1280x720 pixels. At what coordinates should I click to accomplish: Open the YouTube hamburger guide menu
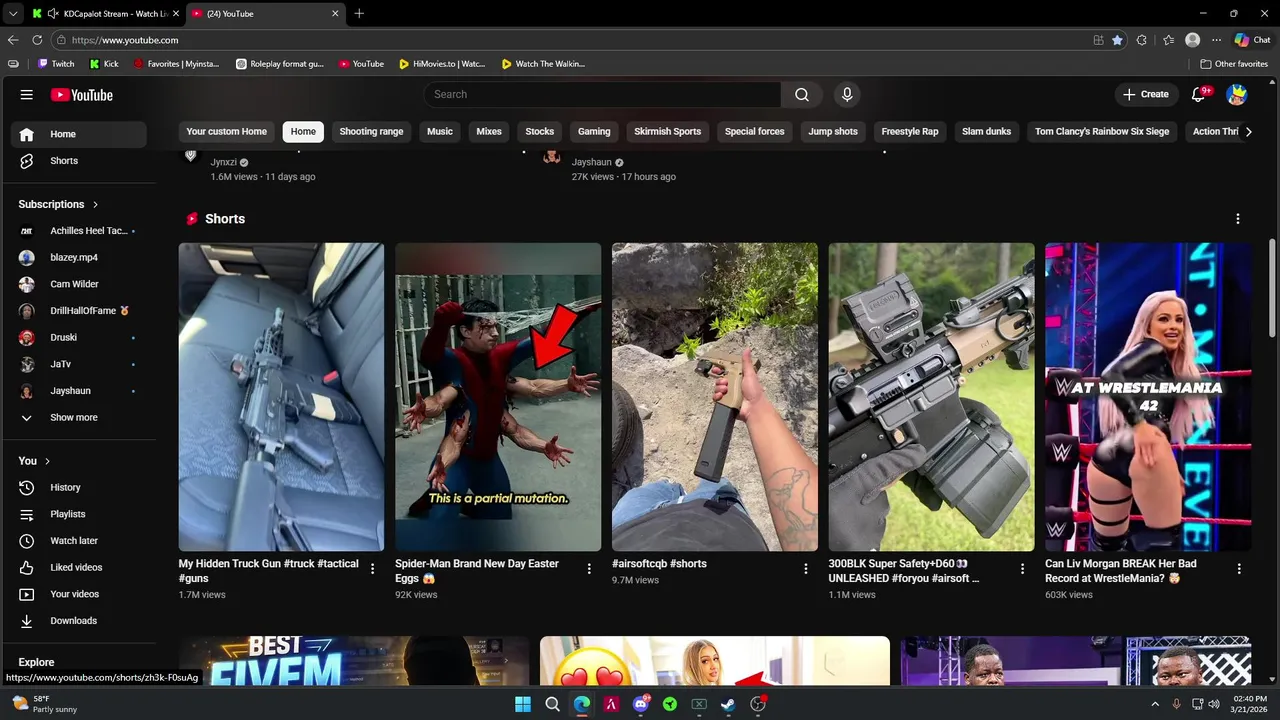click(27, 95)
